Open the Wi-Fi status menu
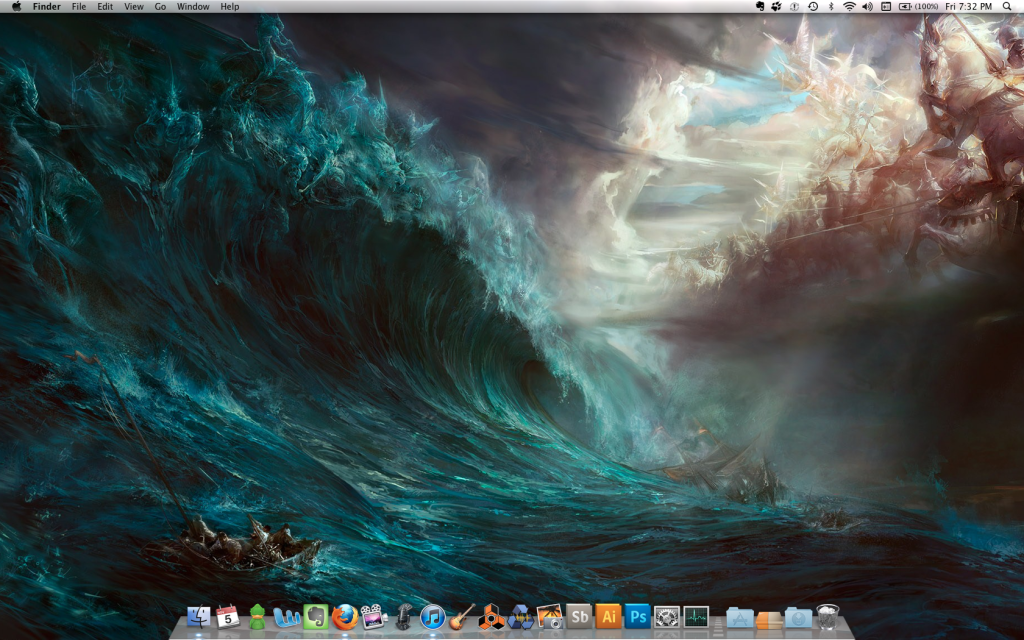Screen dimensions: 1024x640 coord(849,7)
